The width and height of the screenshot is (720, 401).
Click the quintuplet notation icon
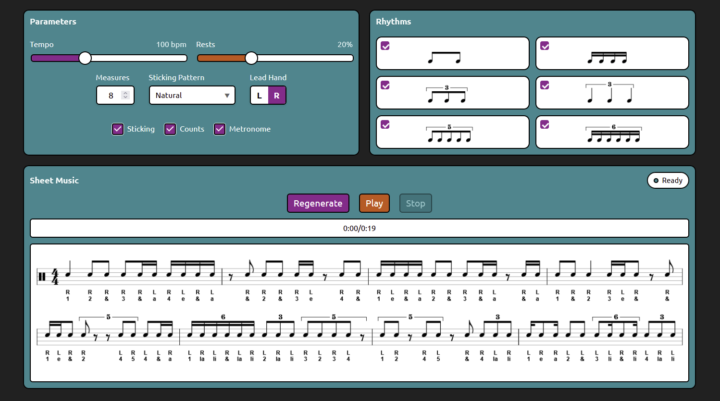point(449,133)
